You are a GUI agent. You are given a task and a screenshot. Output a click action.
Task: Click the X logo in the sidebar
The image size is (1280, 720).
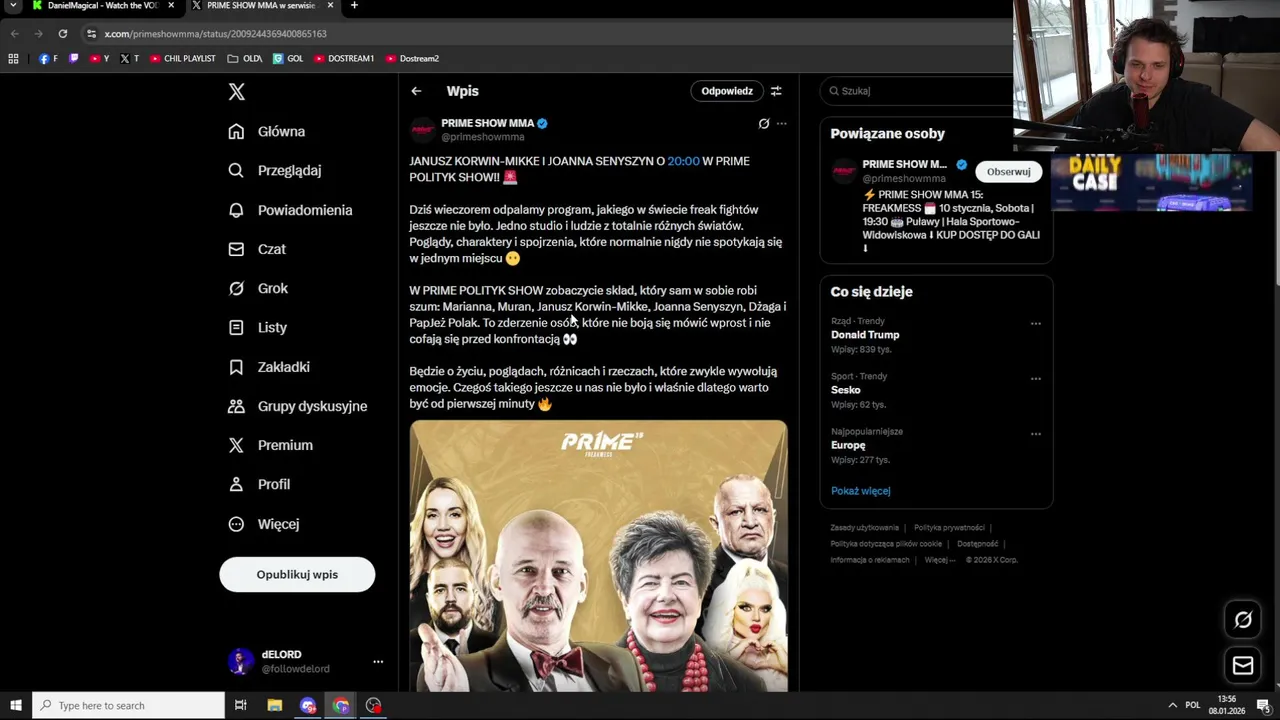pyautogui.click(x=236, y=92)
